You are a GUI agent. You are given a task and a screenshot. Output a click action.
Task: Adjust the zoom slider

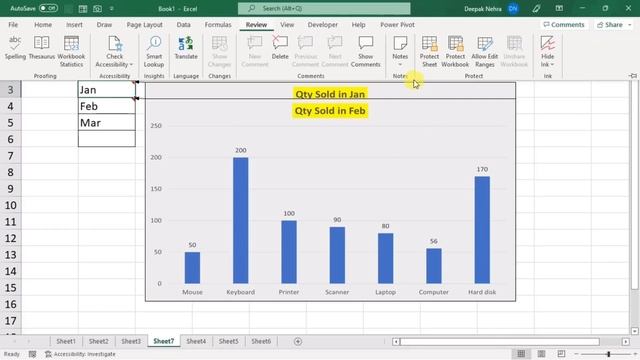pos(608,354)
